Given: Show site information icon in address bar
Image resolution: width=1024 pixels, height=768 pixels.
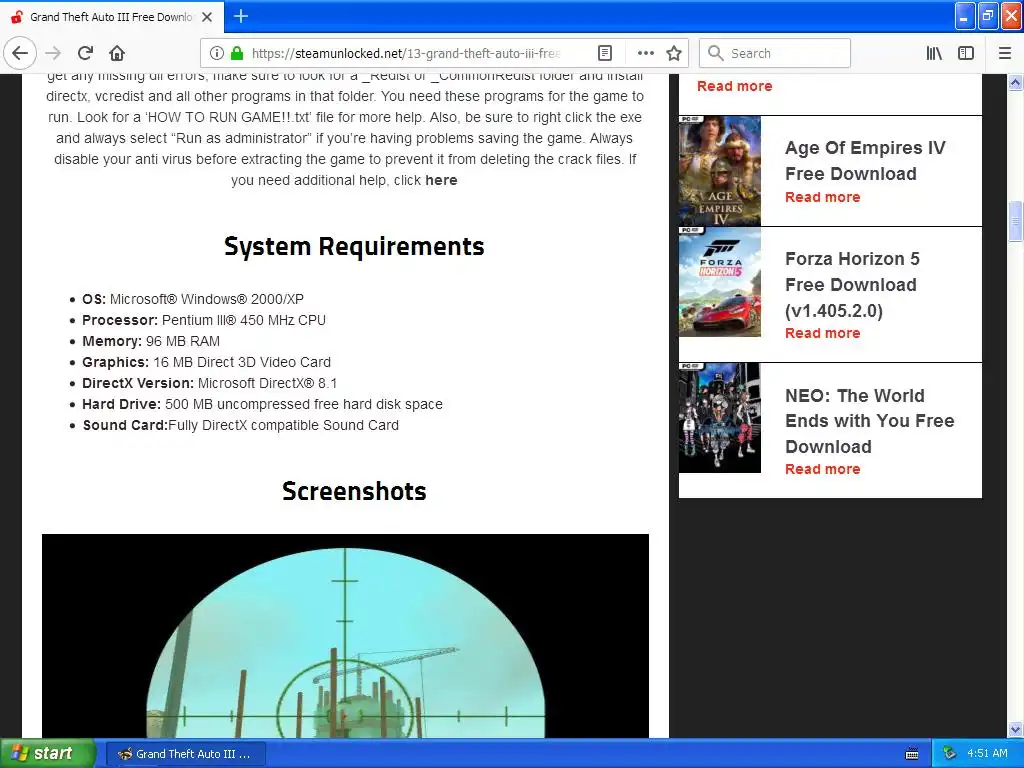Looking at the screenshot, I should 217,53.
